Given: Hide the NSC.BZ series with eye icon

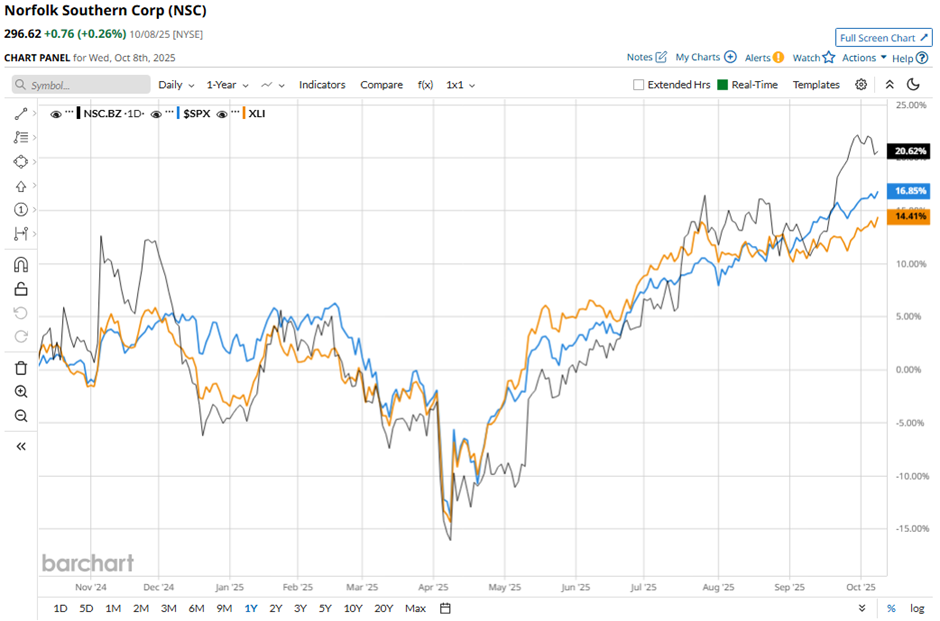Looking at the screenshot, I should click(56, 114).
